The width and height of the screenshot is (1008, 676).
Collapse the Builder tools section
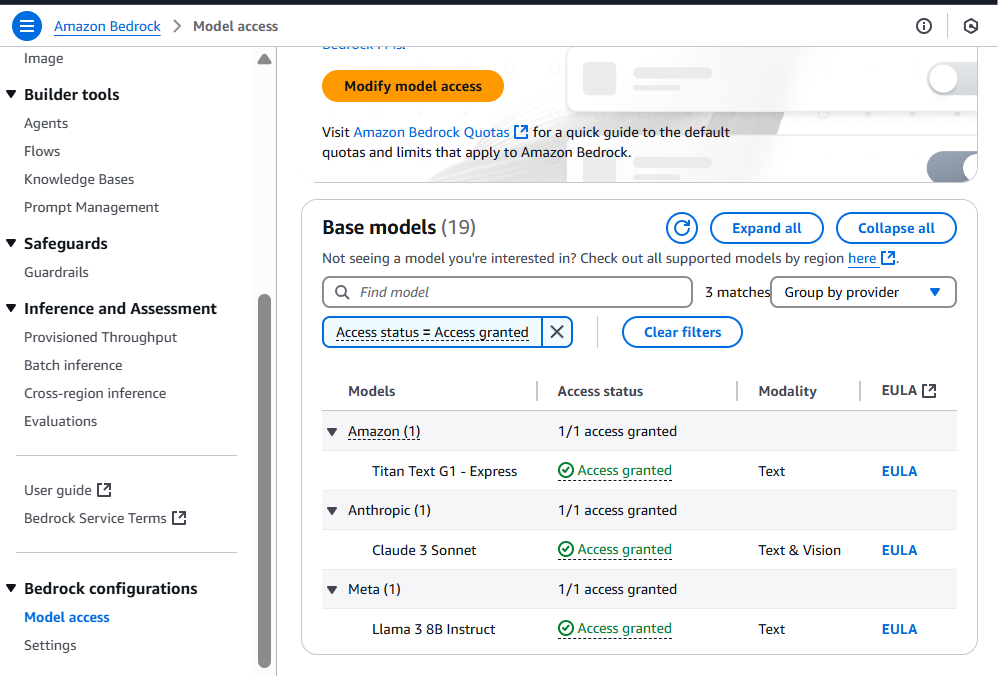[11, 94]
